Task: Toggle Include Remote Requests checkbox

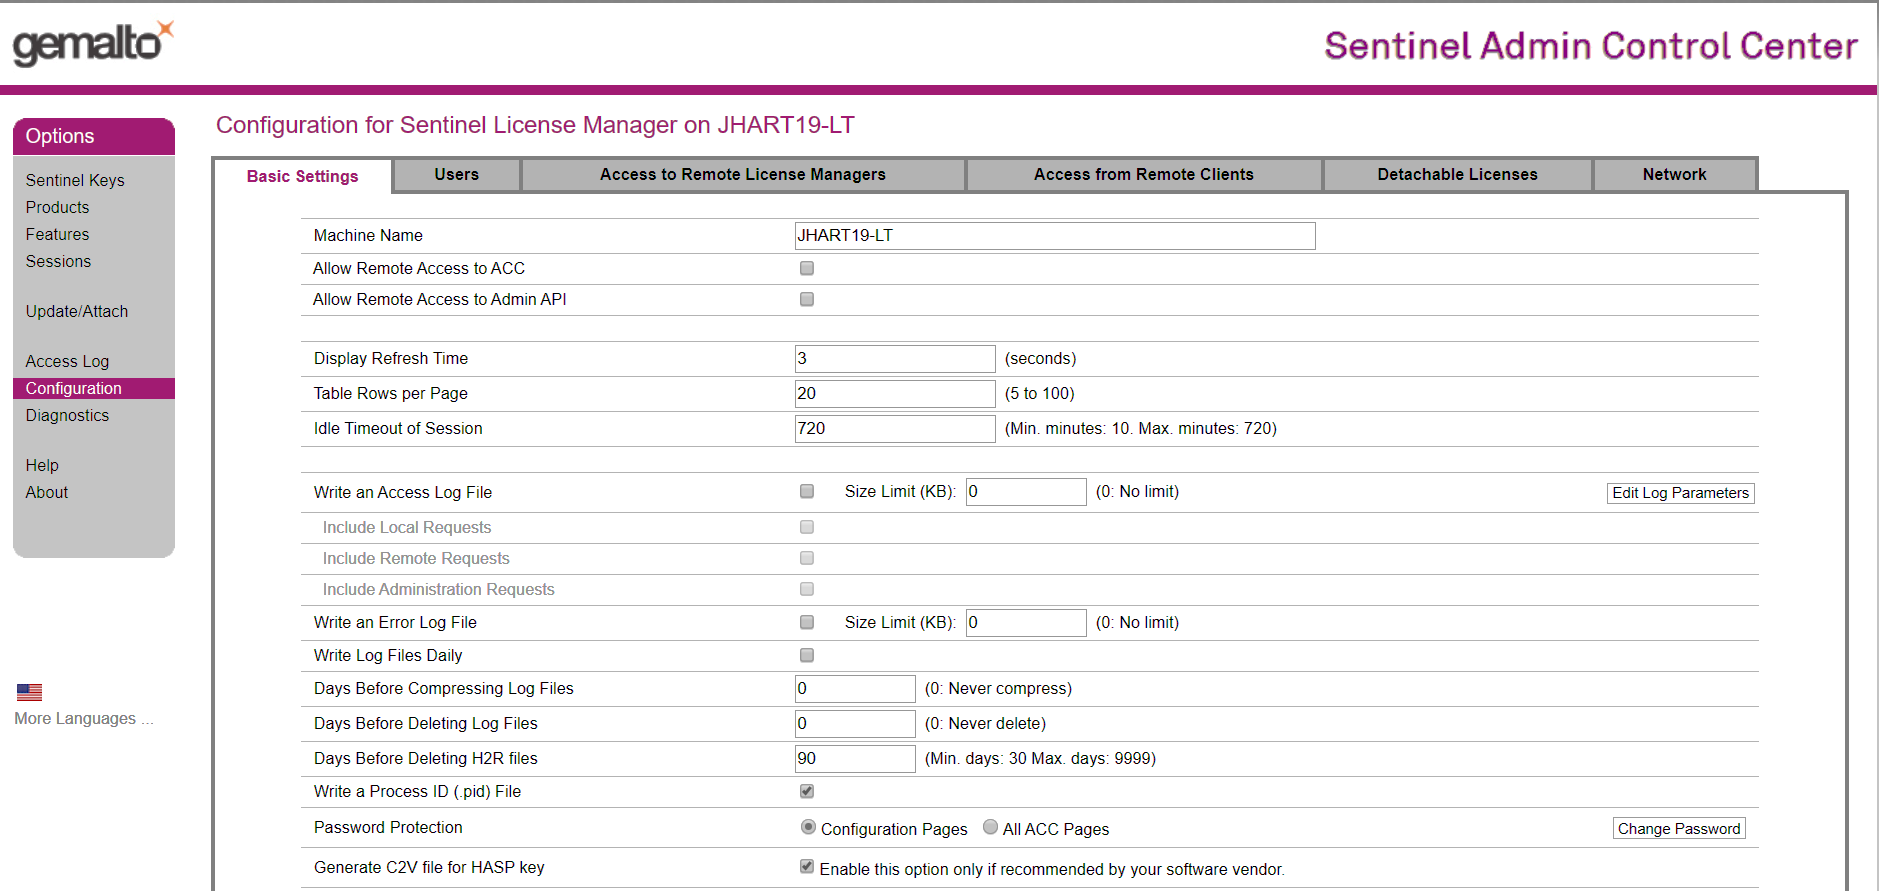Action: tap(807, 558)
